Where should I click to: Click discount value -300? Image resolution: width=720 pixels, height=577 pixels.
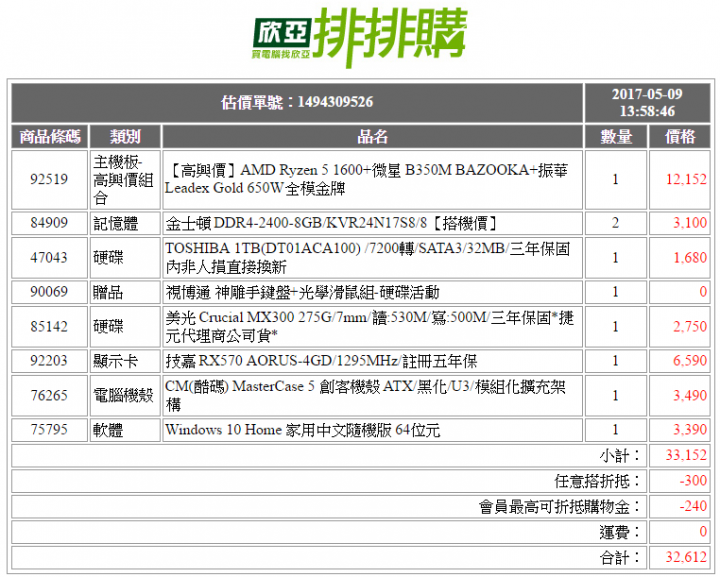(693, 481)
